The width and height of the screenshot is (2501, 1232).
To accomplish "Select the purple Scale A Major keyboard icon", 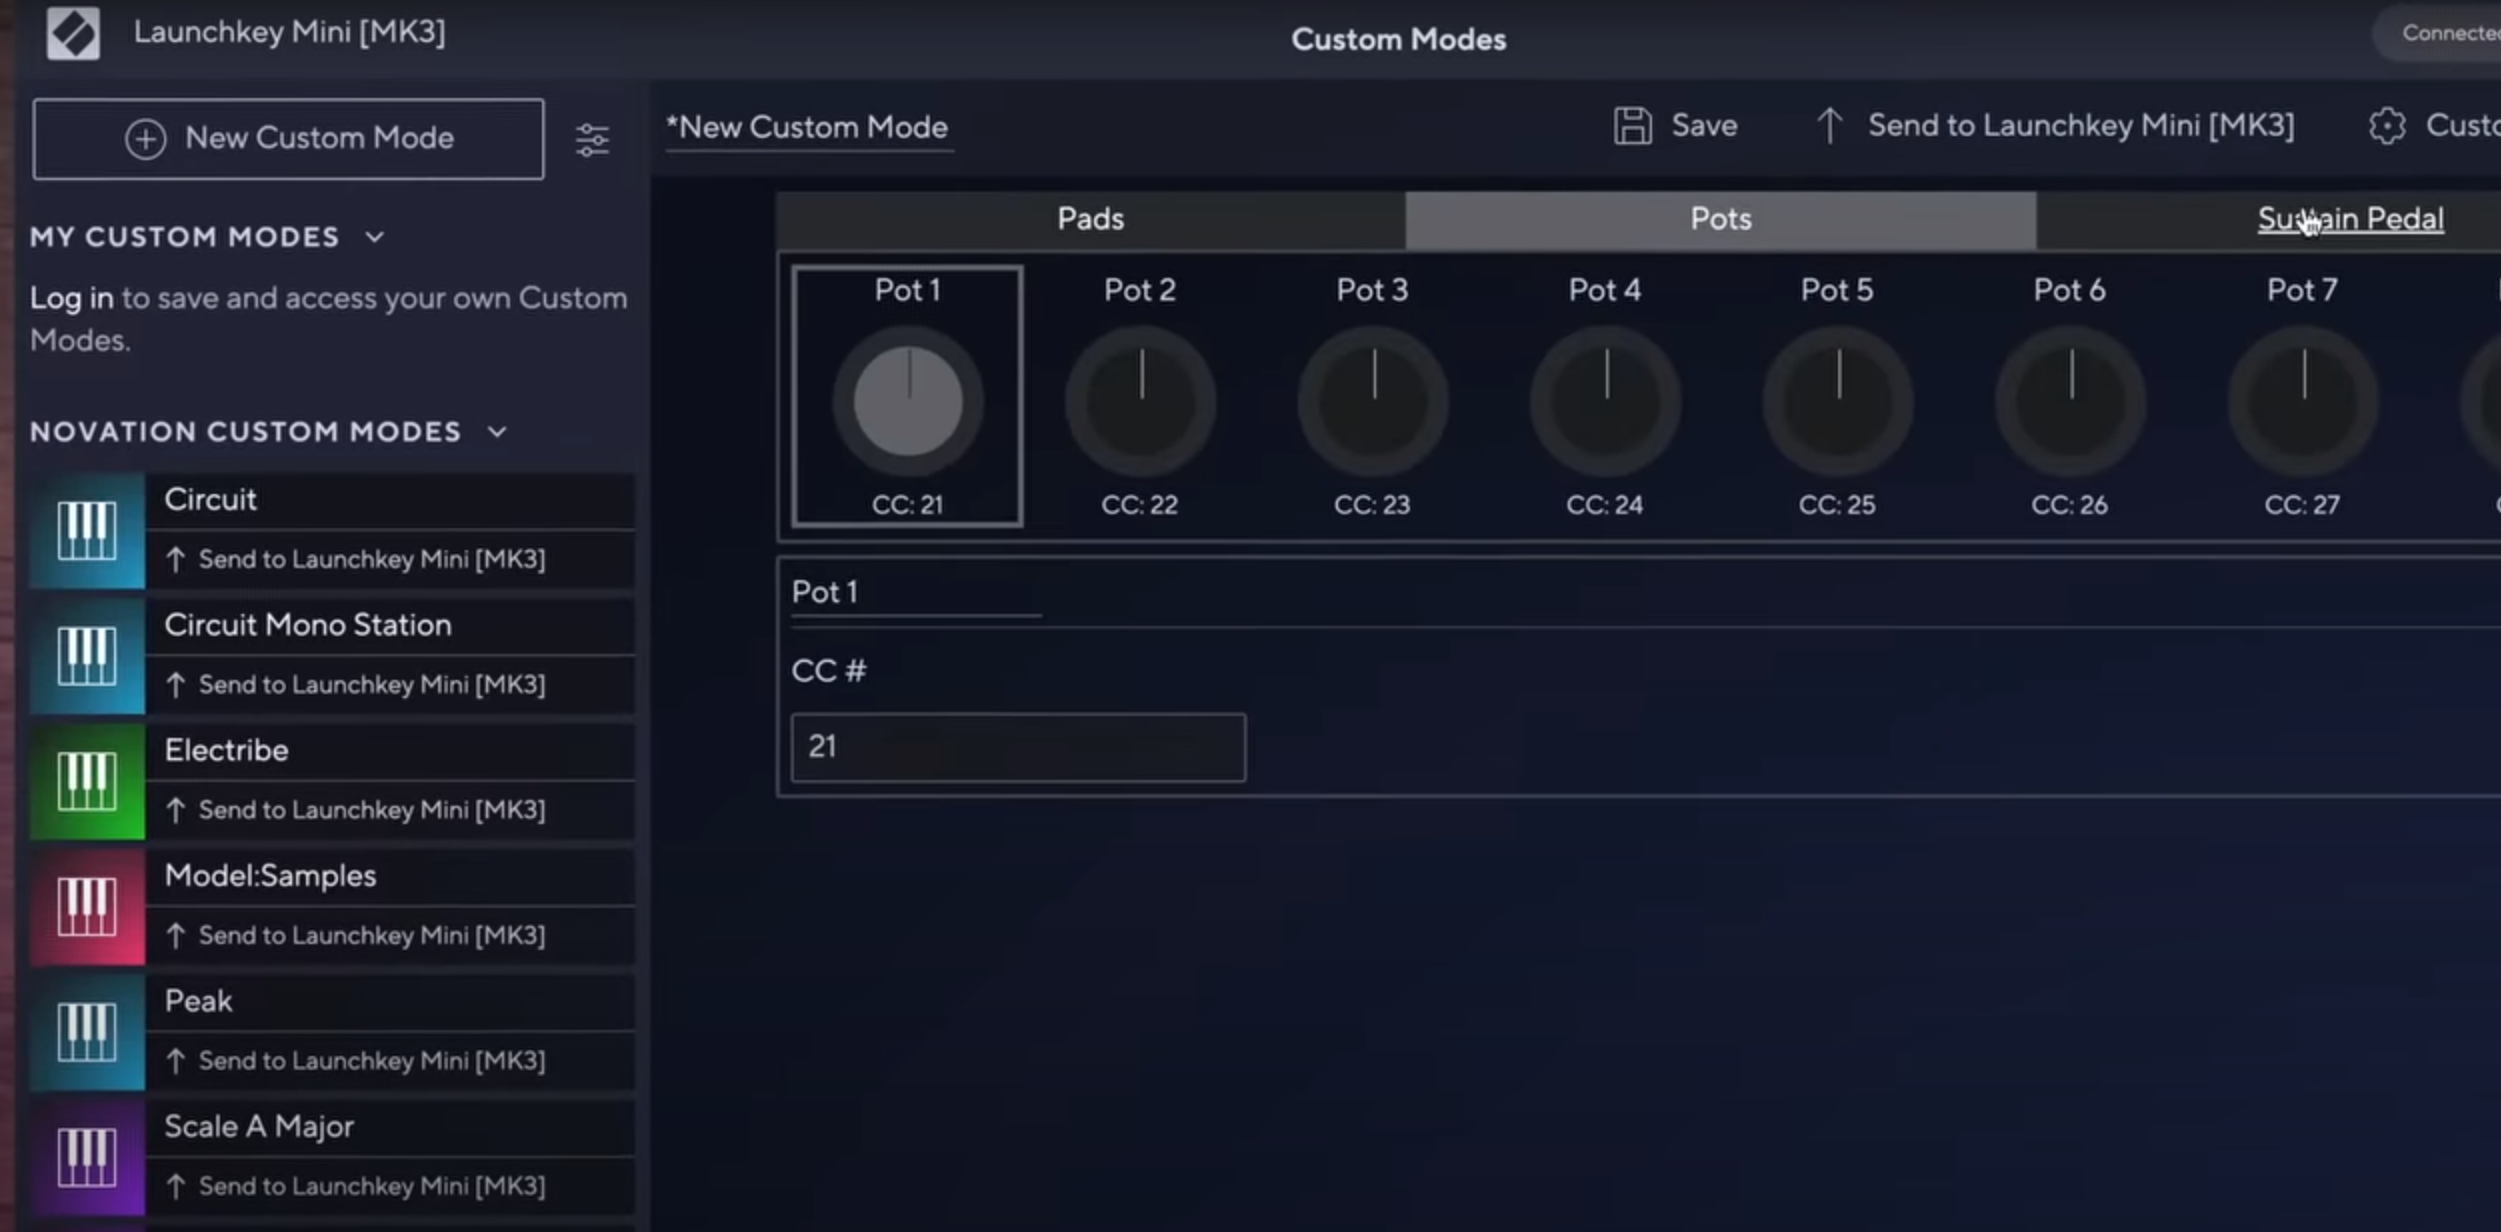I will [x=87, y=1158].
